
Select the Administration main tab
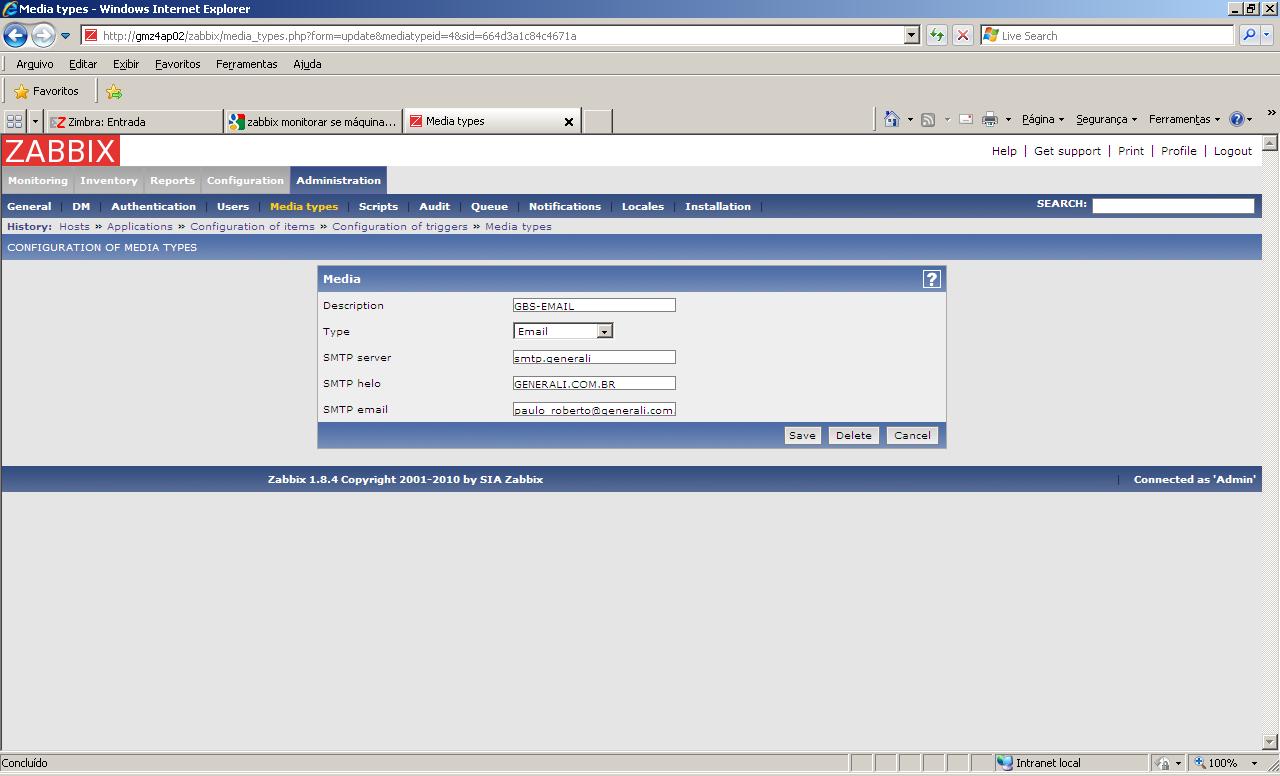point(338,181)
